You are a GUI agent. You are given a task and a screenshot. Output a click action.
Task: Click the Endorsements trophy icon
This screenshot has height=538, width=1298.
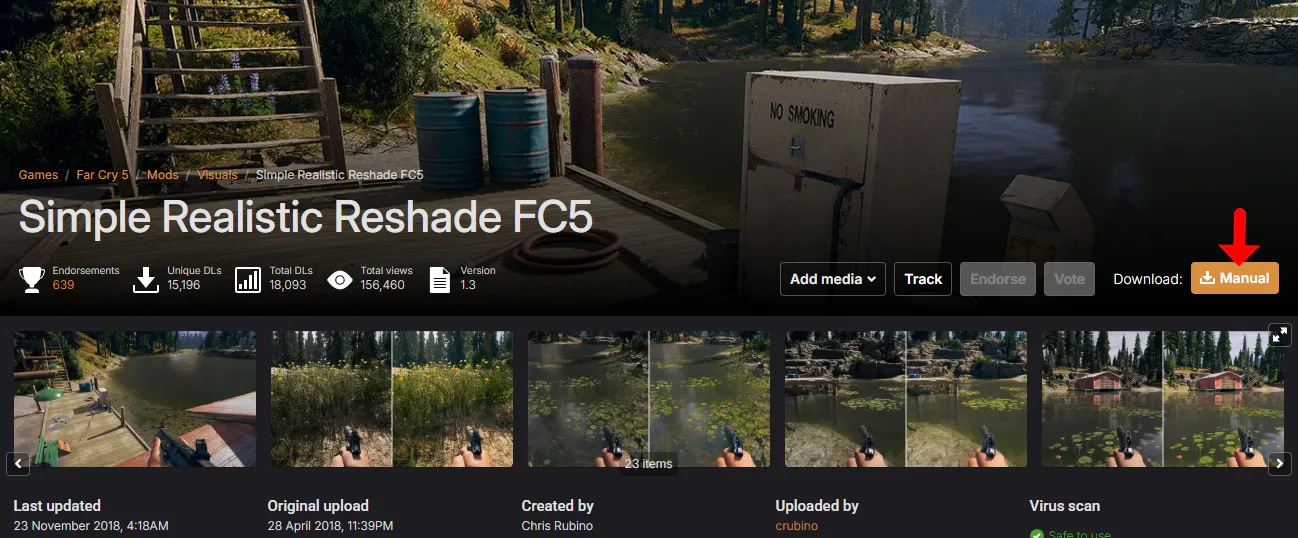(32, 279)
